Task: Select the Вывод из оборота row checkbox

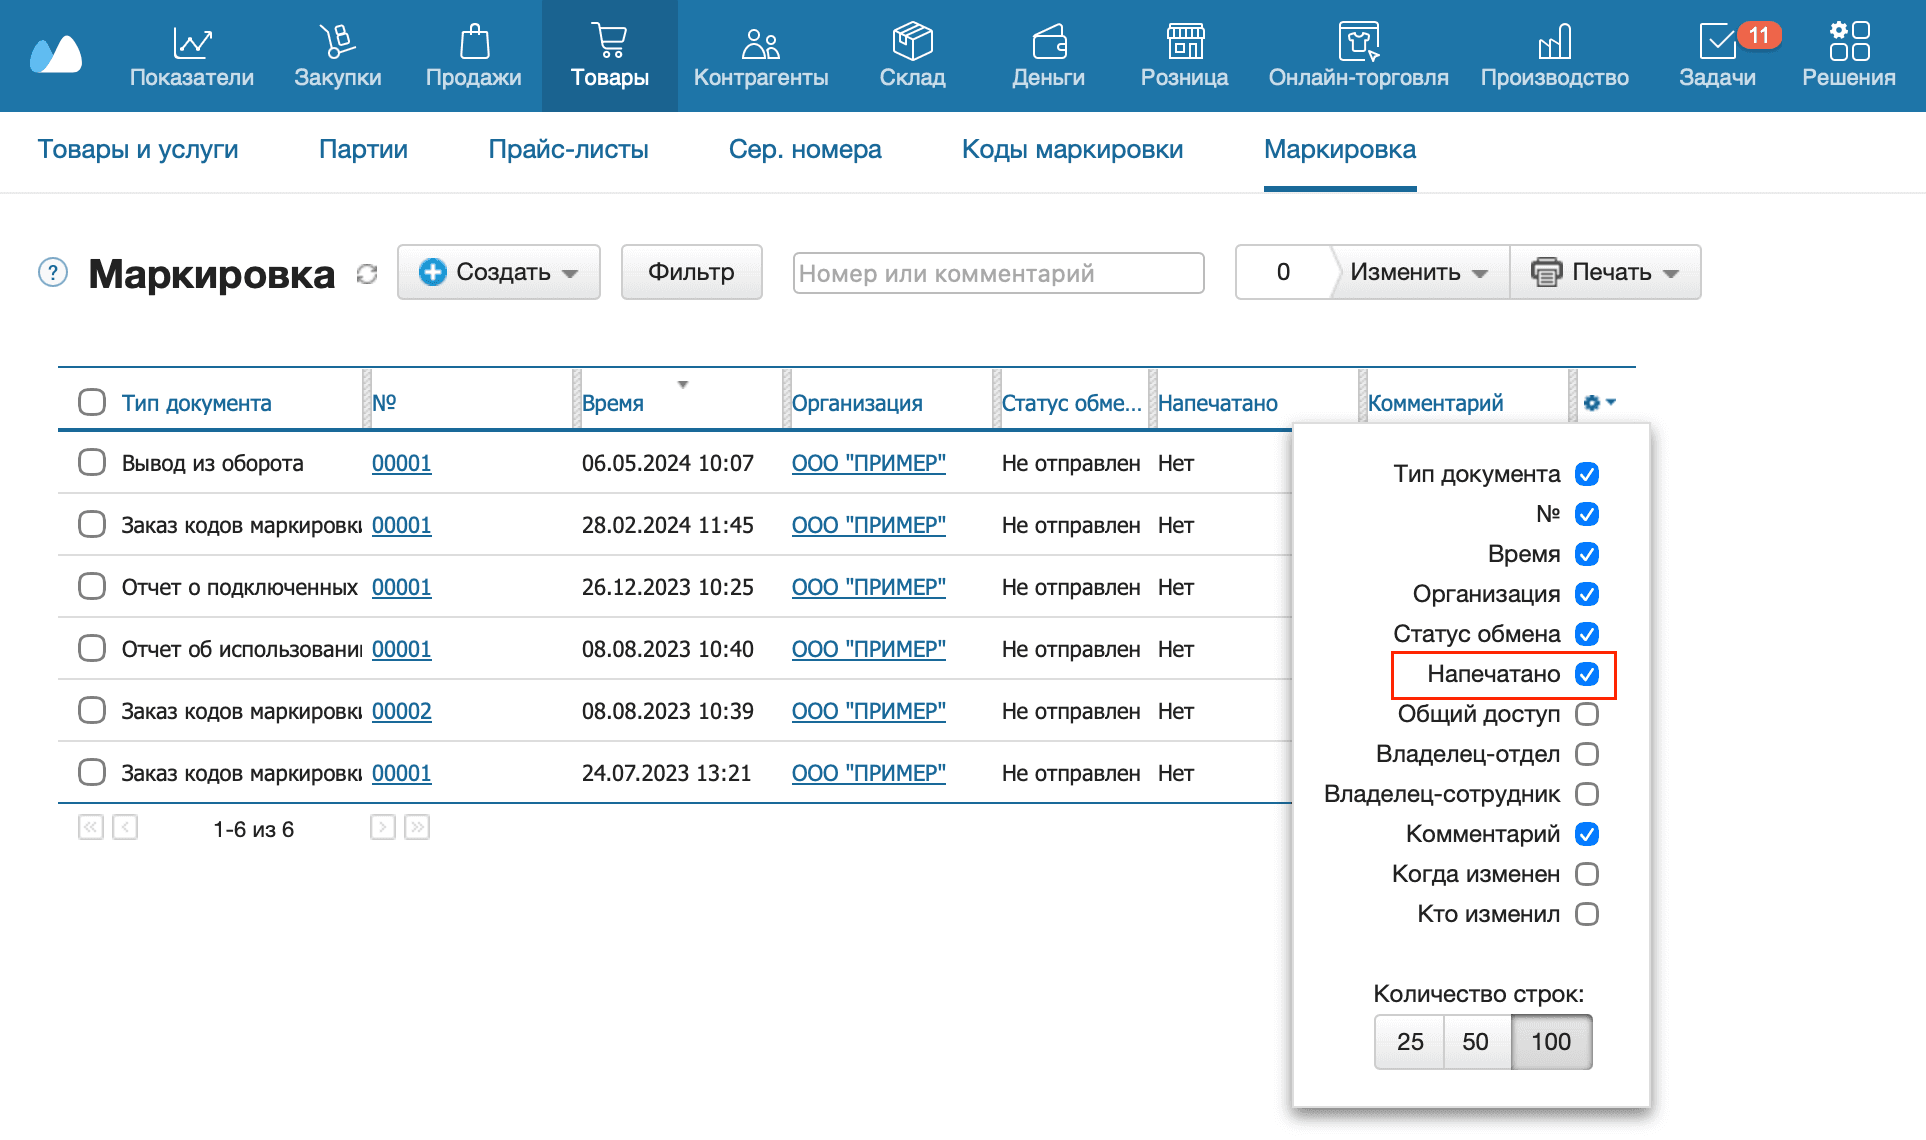Action: tap(92, 462)
